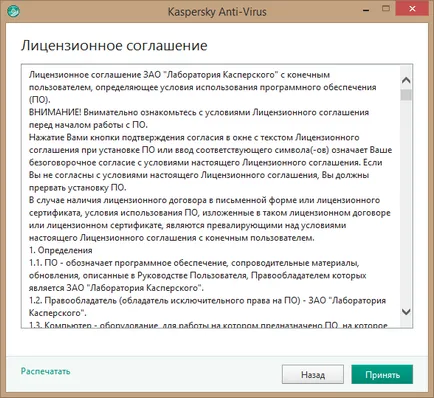This screenshot has width=434, height=398.
Task: Open the Распечатать link to print the agreement
Action: [45, 371]
